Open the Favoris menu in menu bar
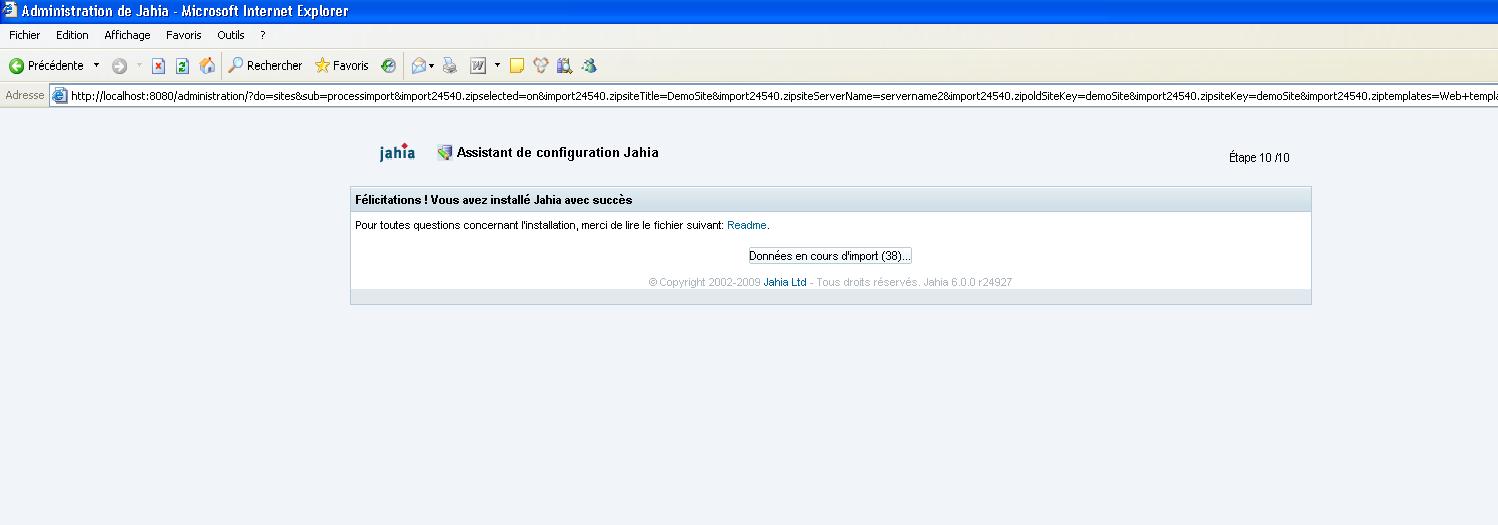The image size is (1498, 525). tap(184, 35)
